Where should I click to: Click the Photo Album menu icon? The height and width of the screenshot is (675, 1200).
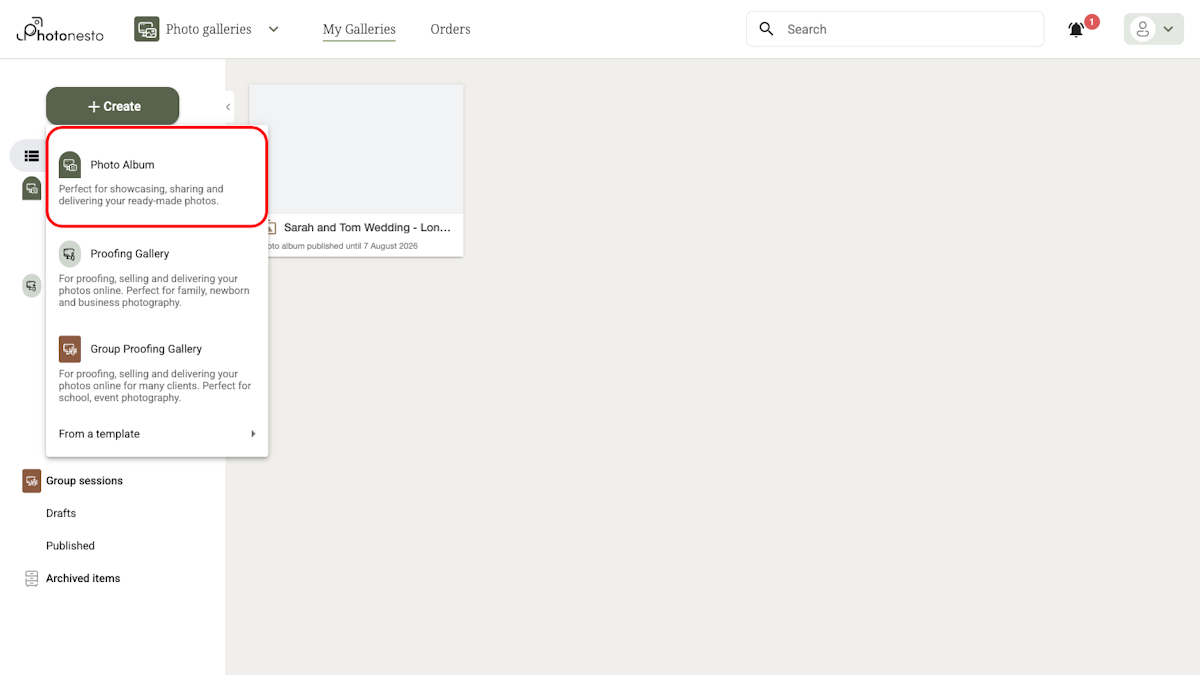pyautogui.click(x=70, y=164)
